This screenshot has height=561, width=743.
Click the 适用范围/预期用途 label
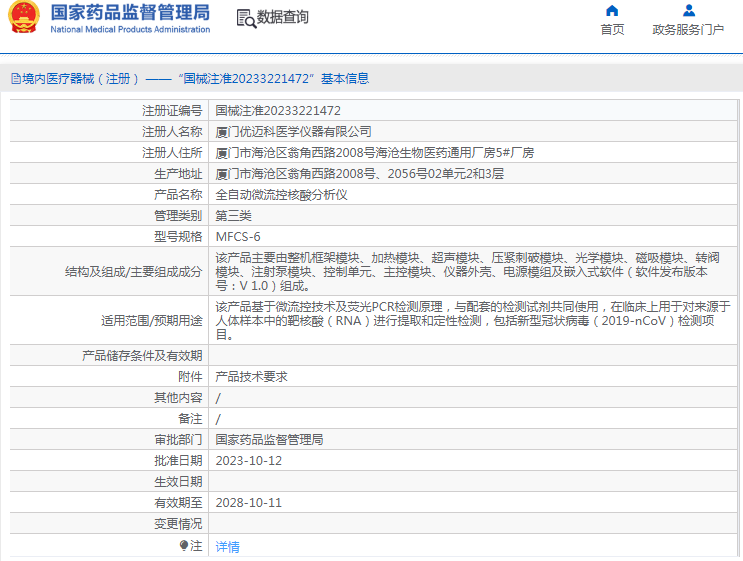(x=152, y=321)
